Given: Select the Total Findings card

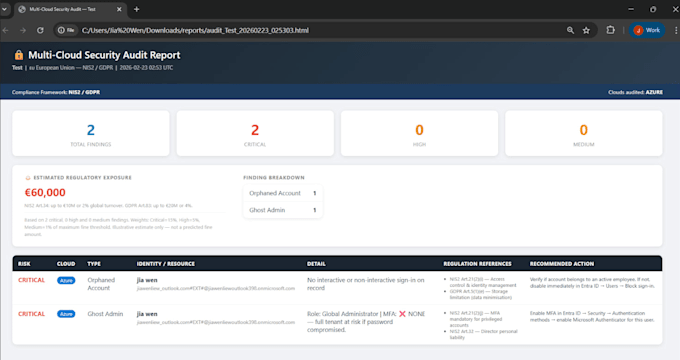Looking at the screenshot, I should click(91, 133).
